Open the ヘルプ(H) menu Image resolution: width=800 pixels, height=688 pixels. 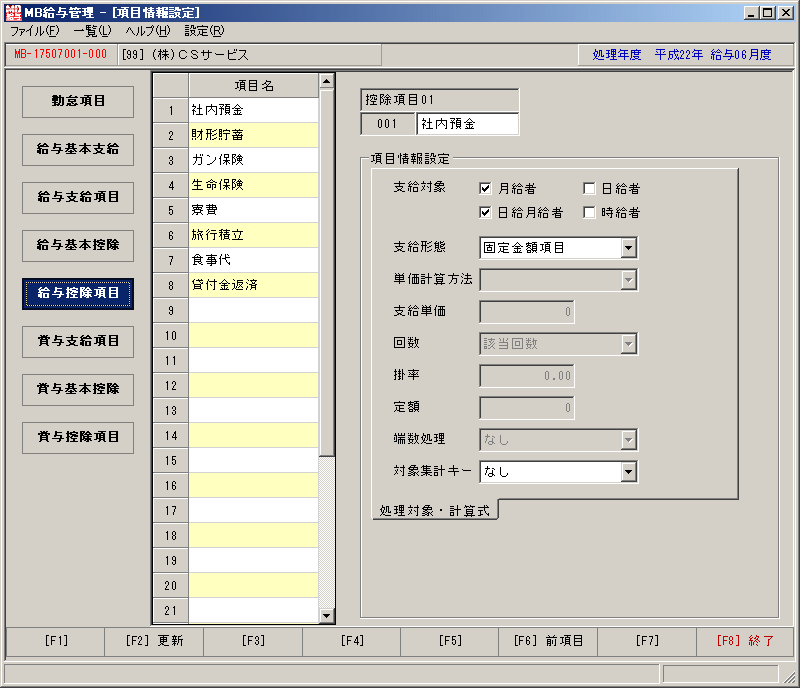pyautogui.click(x=148, y=31)
